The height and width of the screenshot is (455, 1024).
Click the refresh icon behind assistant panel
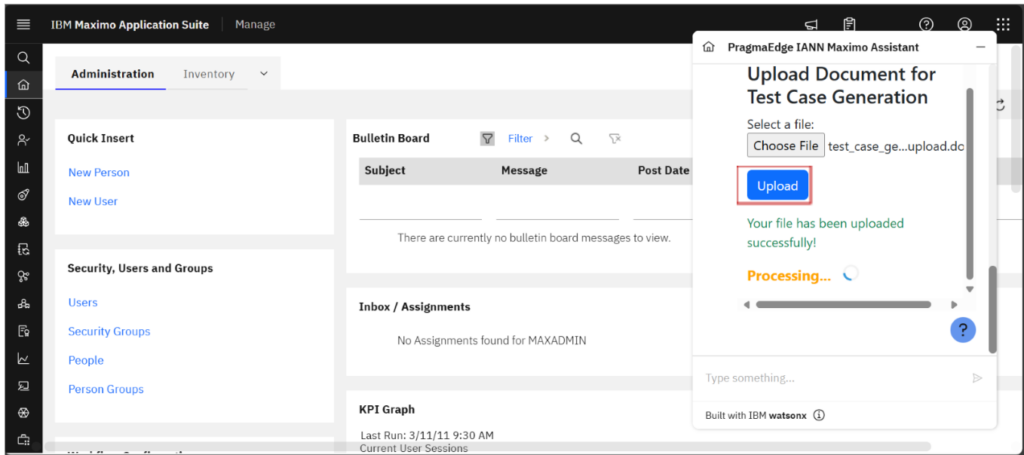pos(1000,106)
